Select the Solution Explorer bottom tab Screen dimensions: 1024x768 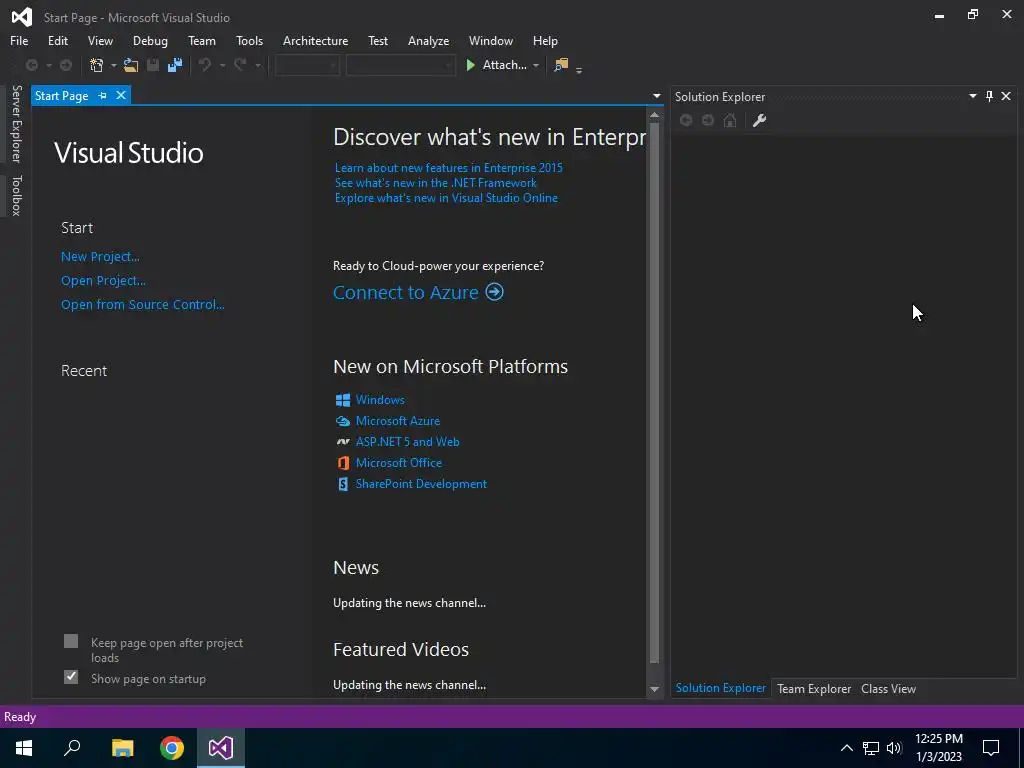[720, 688]
